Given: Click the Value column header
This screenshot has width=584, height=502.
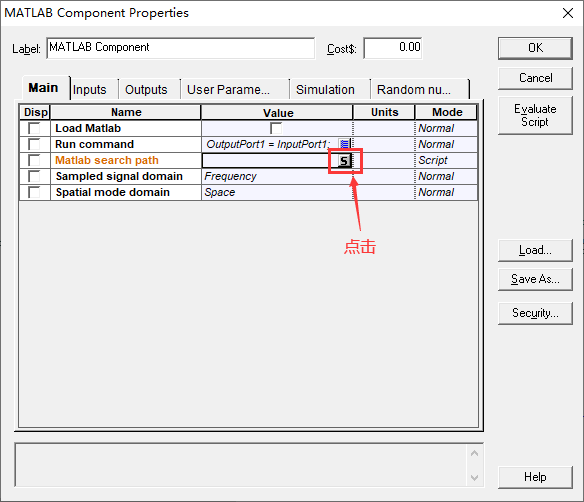Looking at the screenshot, I should coord(277,112).
